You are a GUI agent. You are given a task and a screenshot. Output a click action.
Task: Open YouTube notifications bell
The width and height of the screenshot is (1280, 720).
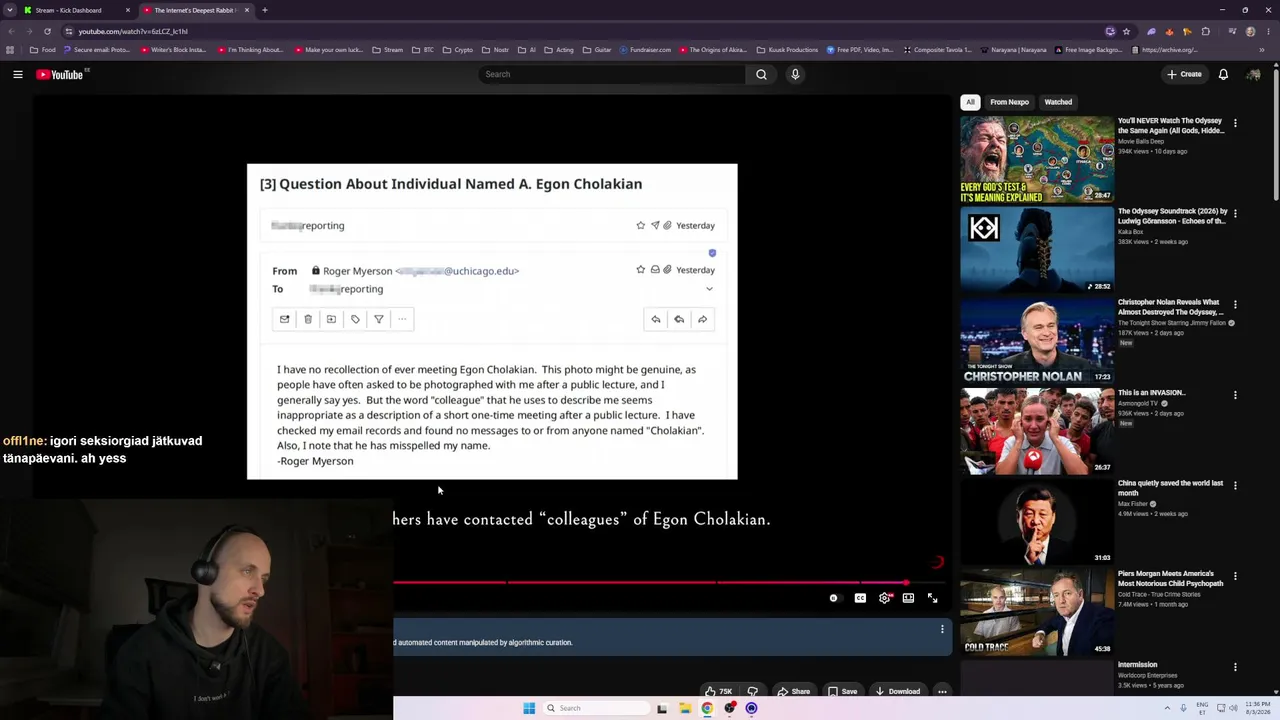pos(1223,74)
